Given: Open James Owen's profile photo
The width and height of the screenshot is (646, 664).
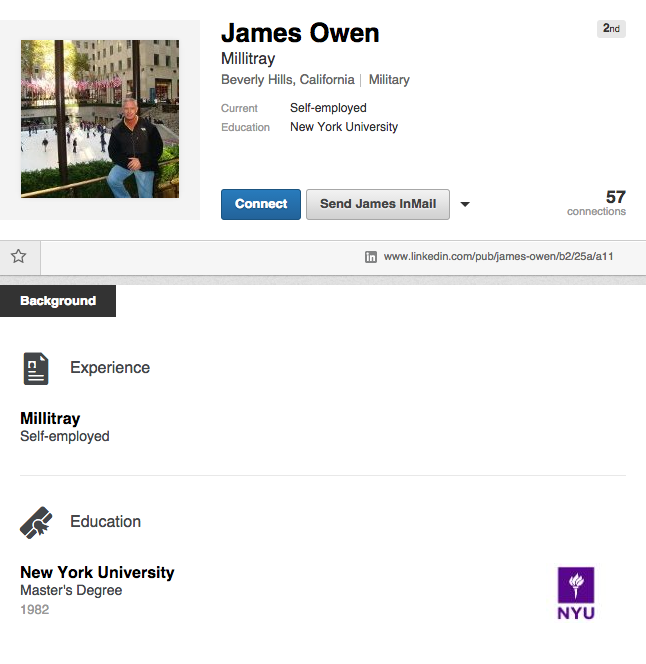Looking at the screenshot, I should (x=100, y=119).
